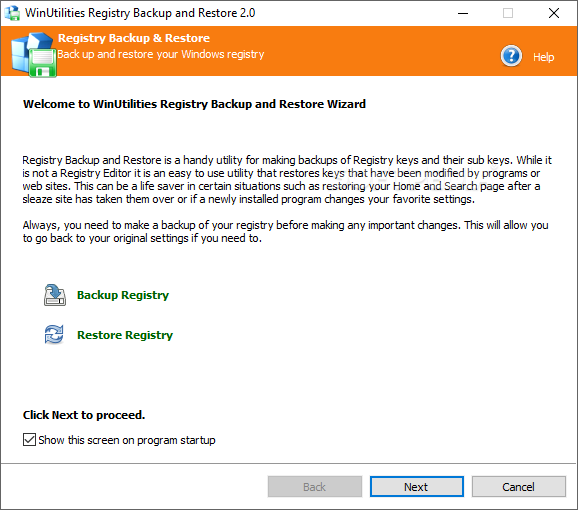Click the greyed-out Back button
The width and height of the screenshot is (578, 510).
click(314, 487)
